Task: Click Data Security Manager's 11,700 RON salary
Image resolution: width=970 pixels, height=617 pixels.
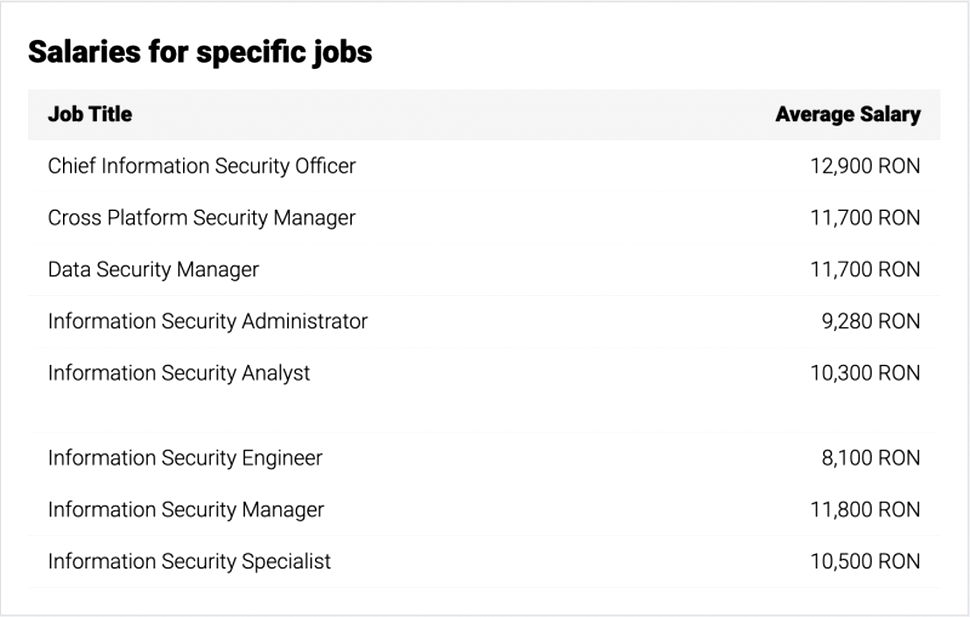Action: point(864,270)
